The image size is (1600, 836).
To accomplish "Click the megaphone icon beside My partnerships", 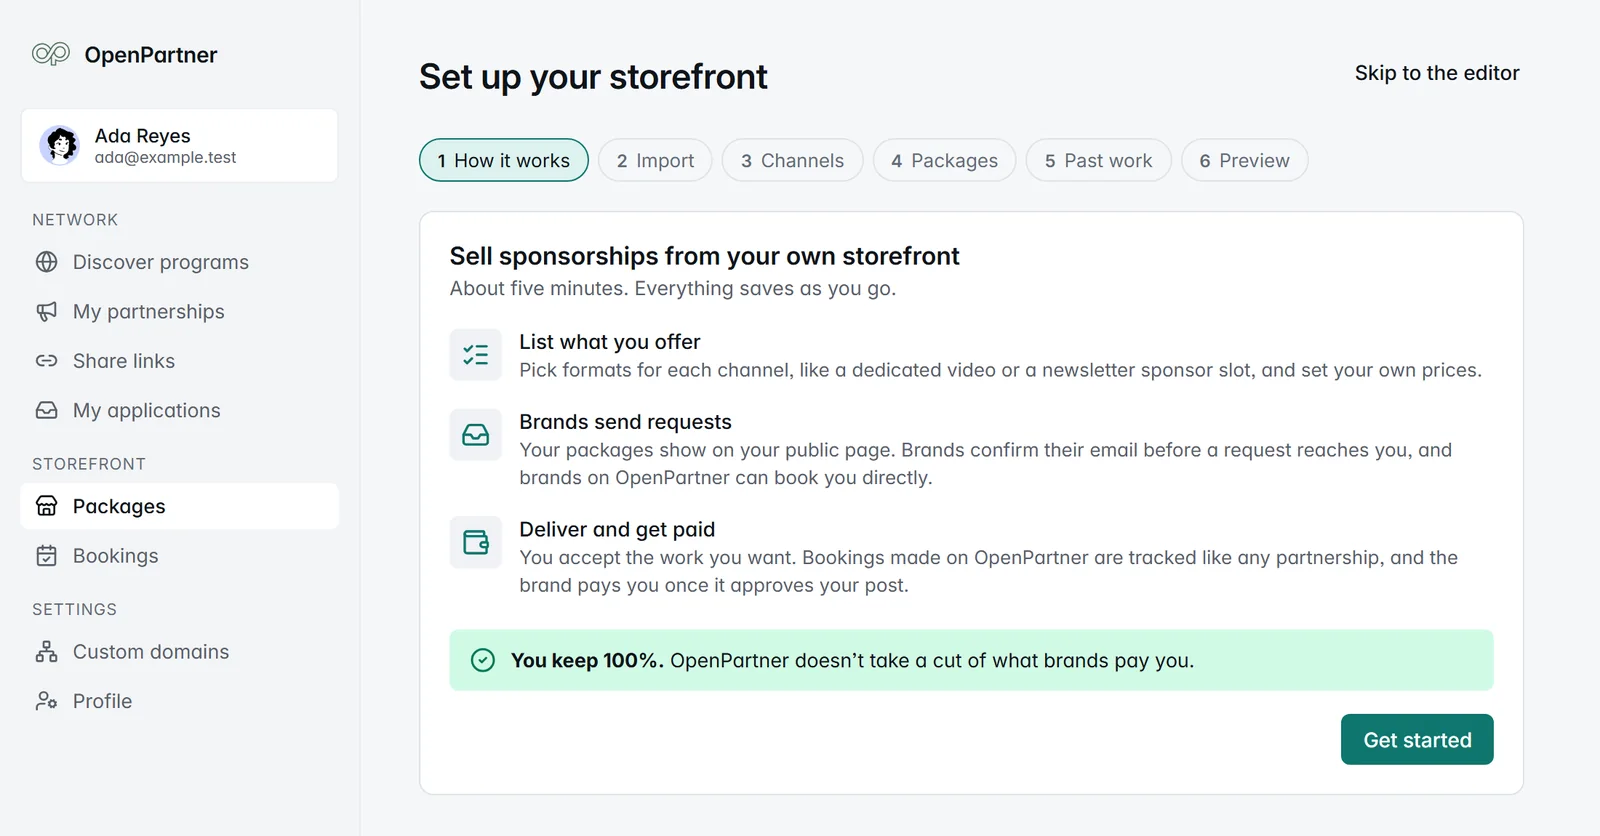I will coord(47,312).
